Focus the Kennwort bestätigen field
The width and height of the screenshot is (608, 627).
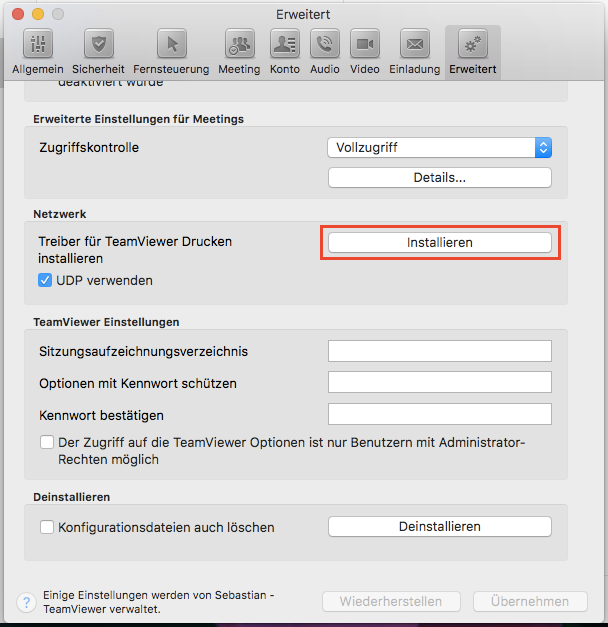click(440, 414)
